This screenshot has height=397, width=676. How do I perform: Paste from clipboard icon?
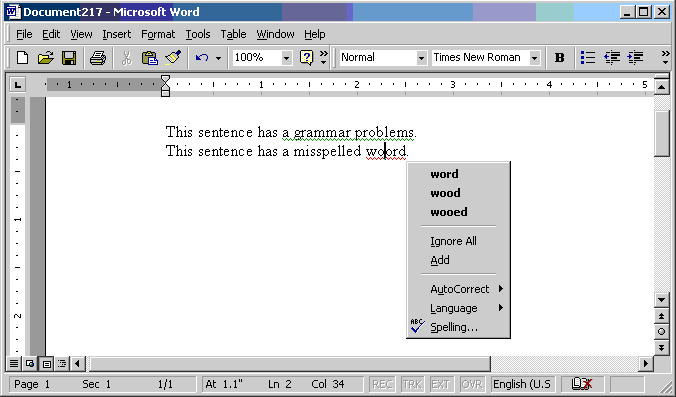click(x=150, y=57)
